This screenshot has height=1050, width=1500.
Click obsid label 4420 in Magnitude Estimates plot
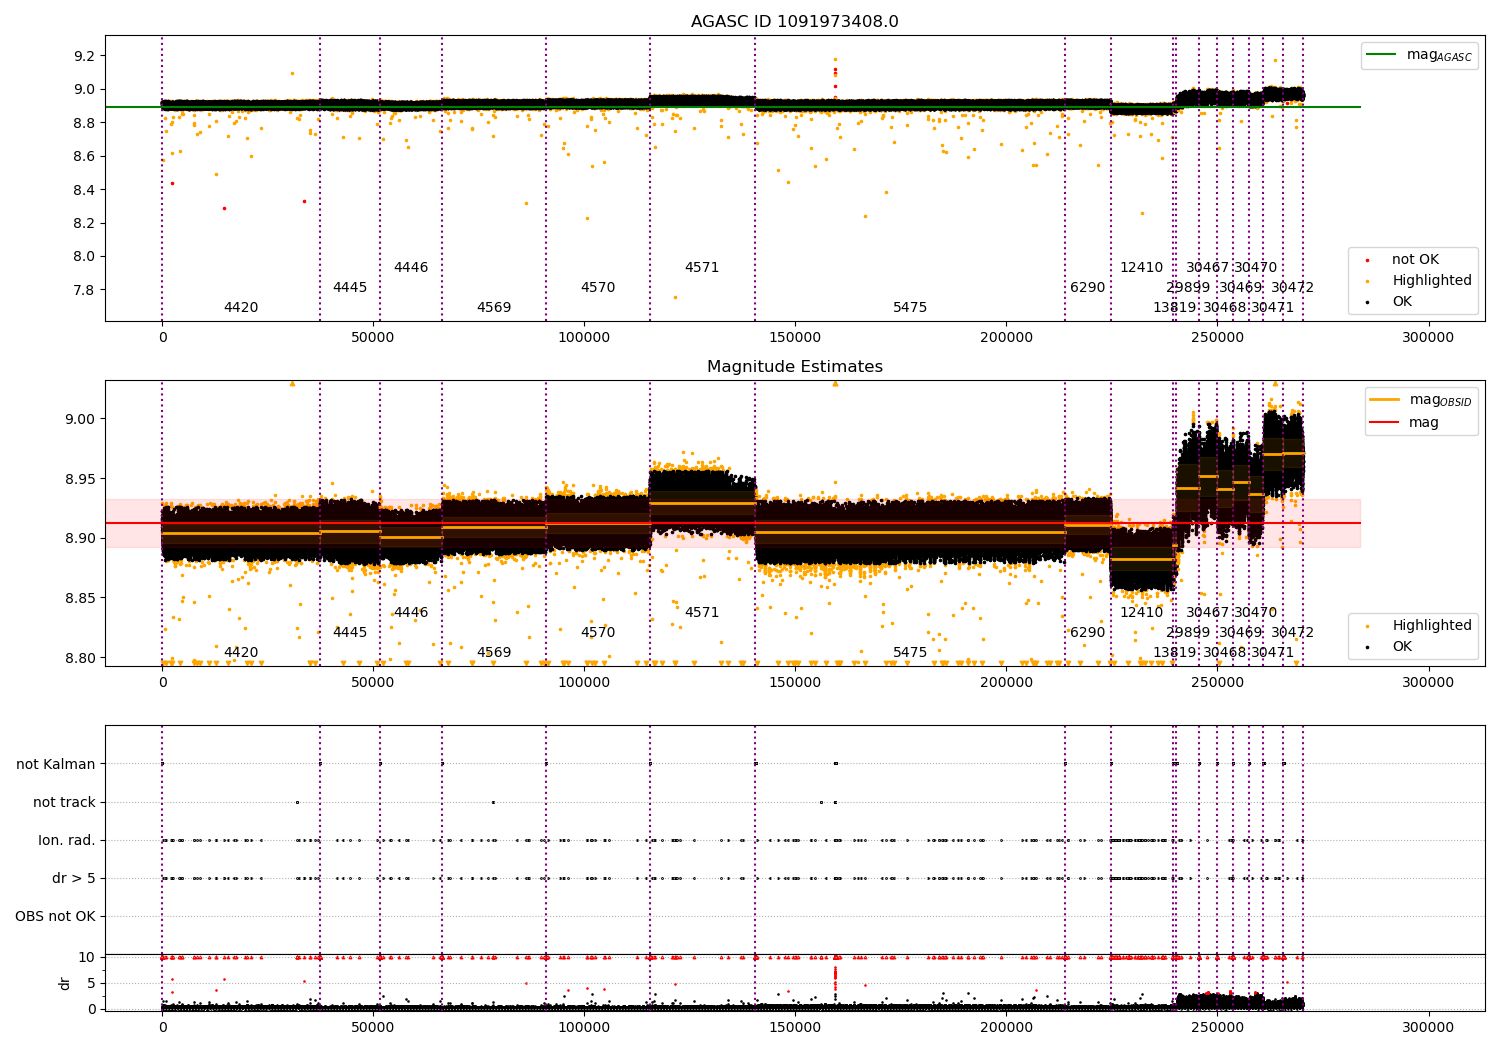(x=241, y=653)
